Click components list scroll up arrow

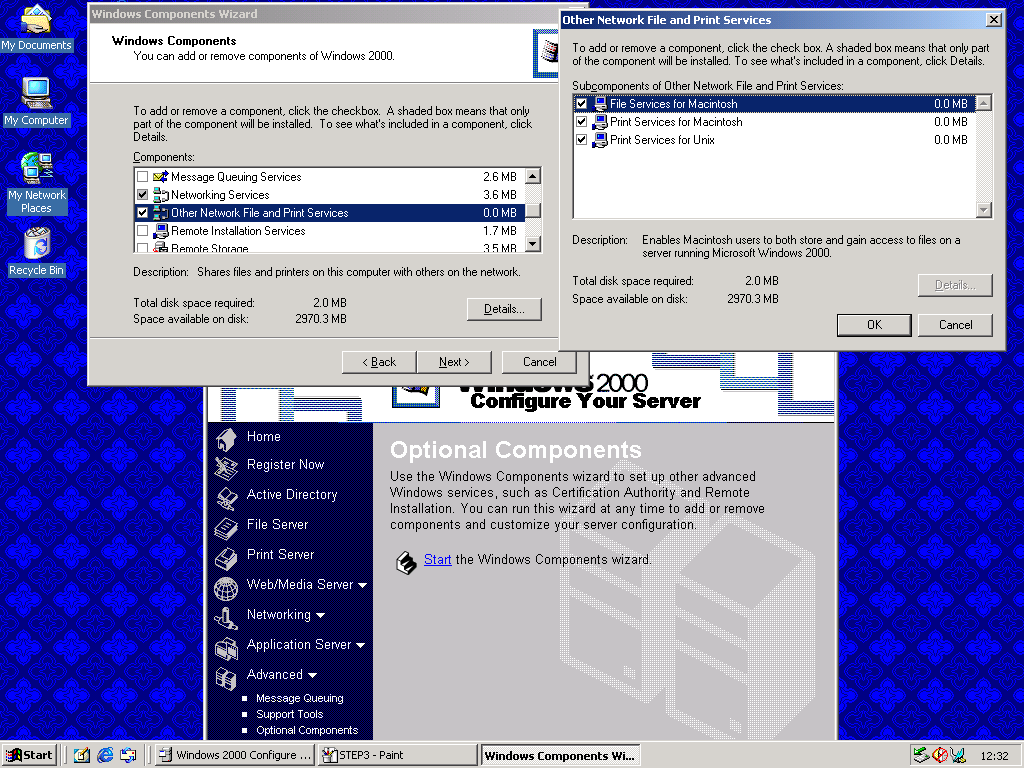pos(534,176)
